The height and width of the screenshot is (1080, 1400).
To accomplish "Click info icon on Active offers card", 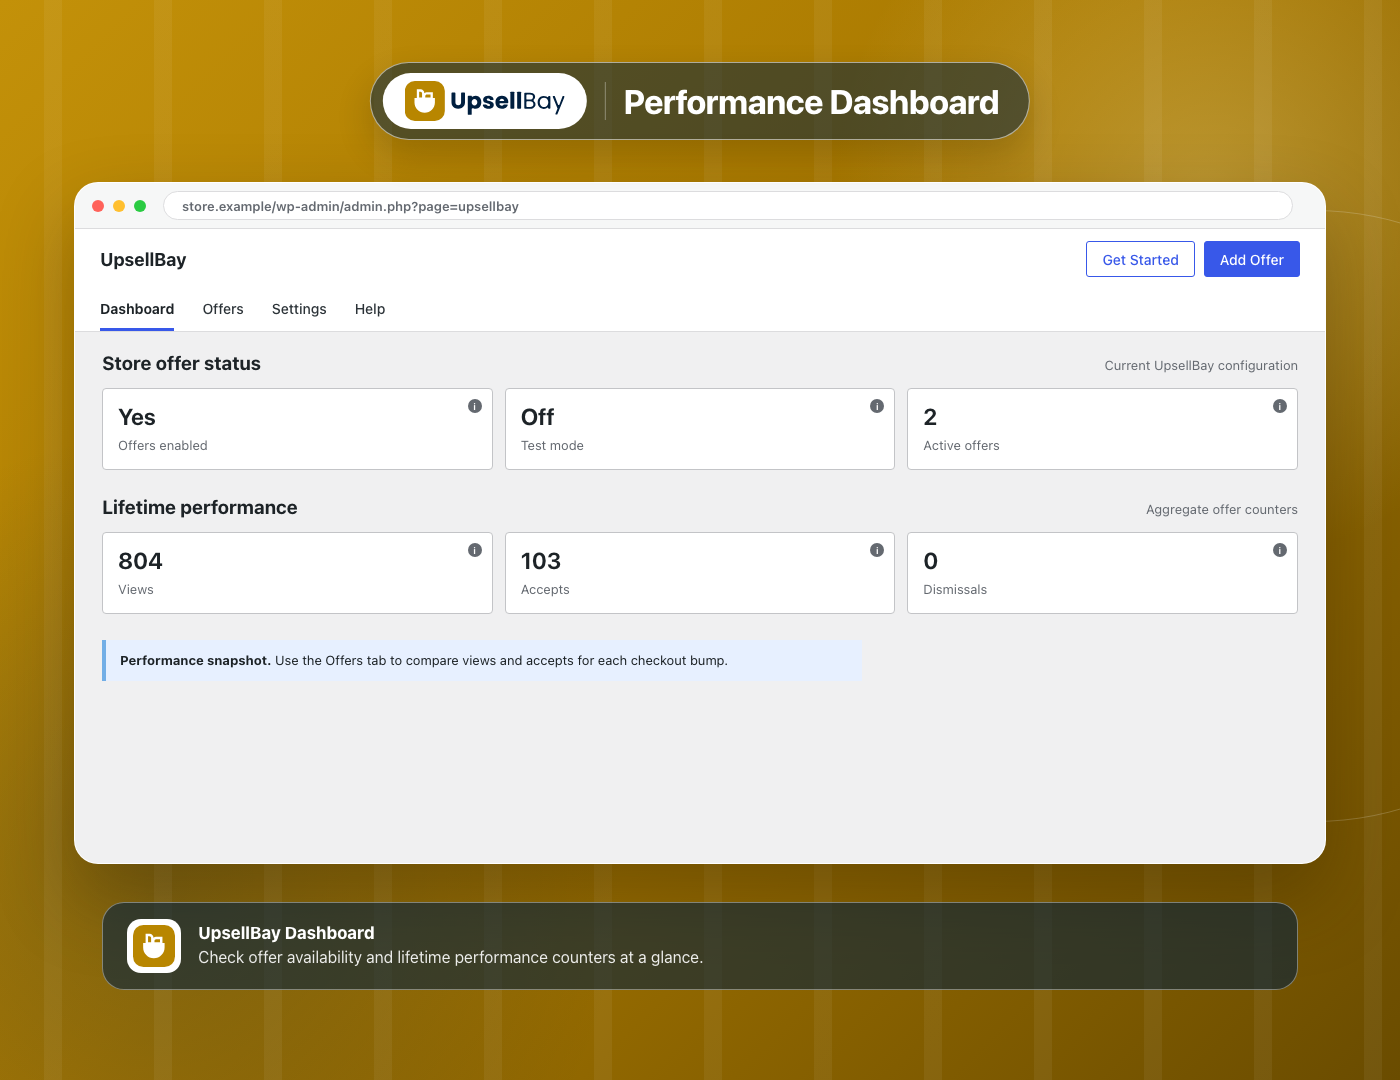I will 1279,406.
